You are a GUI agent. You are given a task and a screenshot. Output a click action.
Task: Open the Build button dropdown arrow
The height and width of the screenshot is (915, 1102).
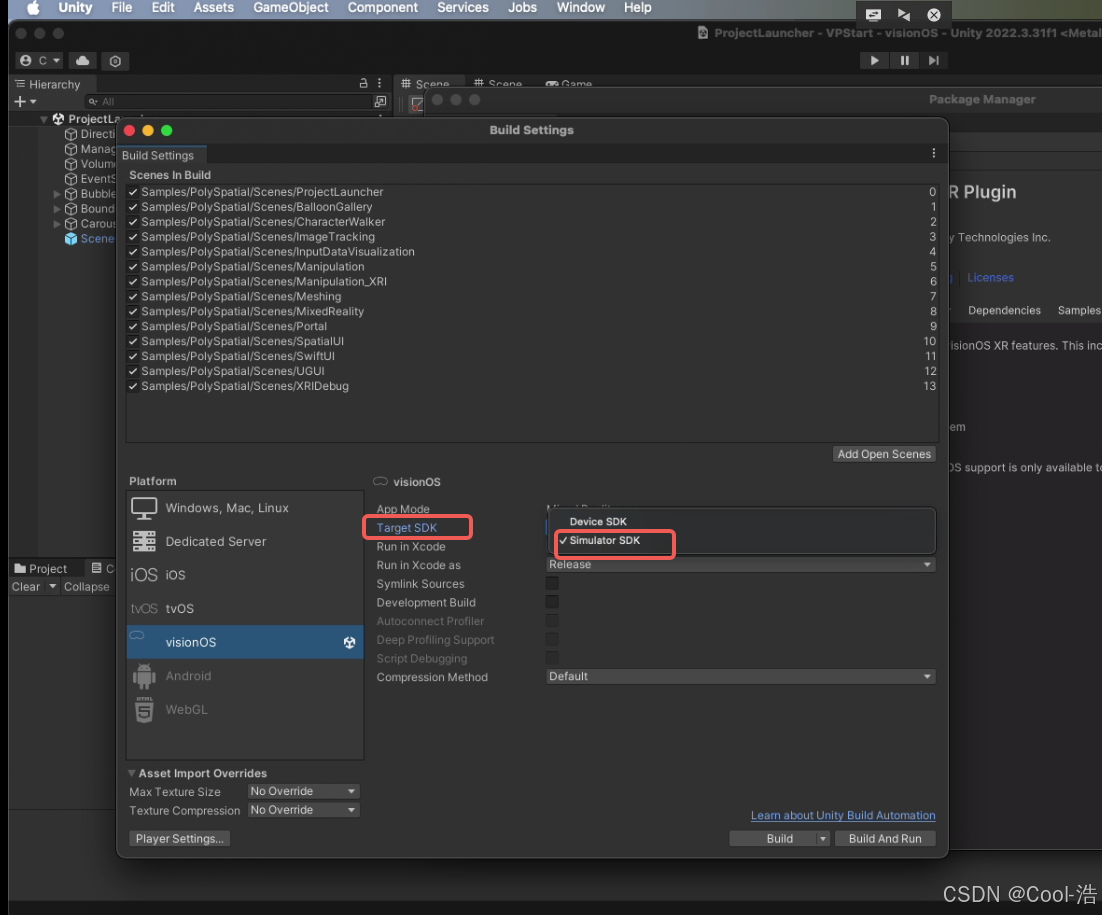[822, 838]
